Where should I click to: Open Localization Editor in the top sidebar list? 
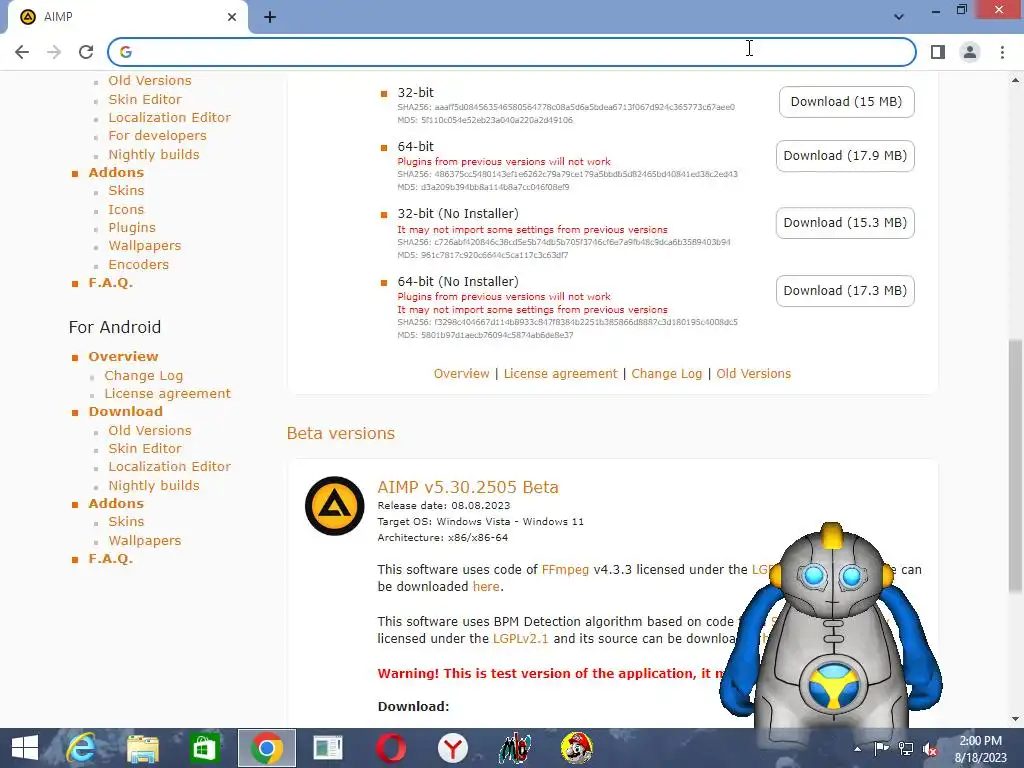pyautogui.click(x=169, y=118)
